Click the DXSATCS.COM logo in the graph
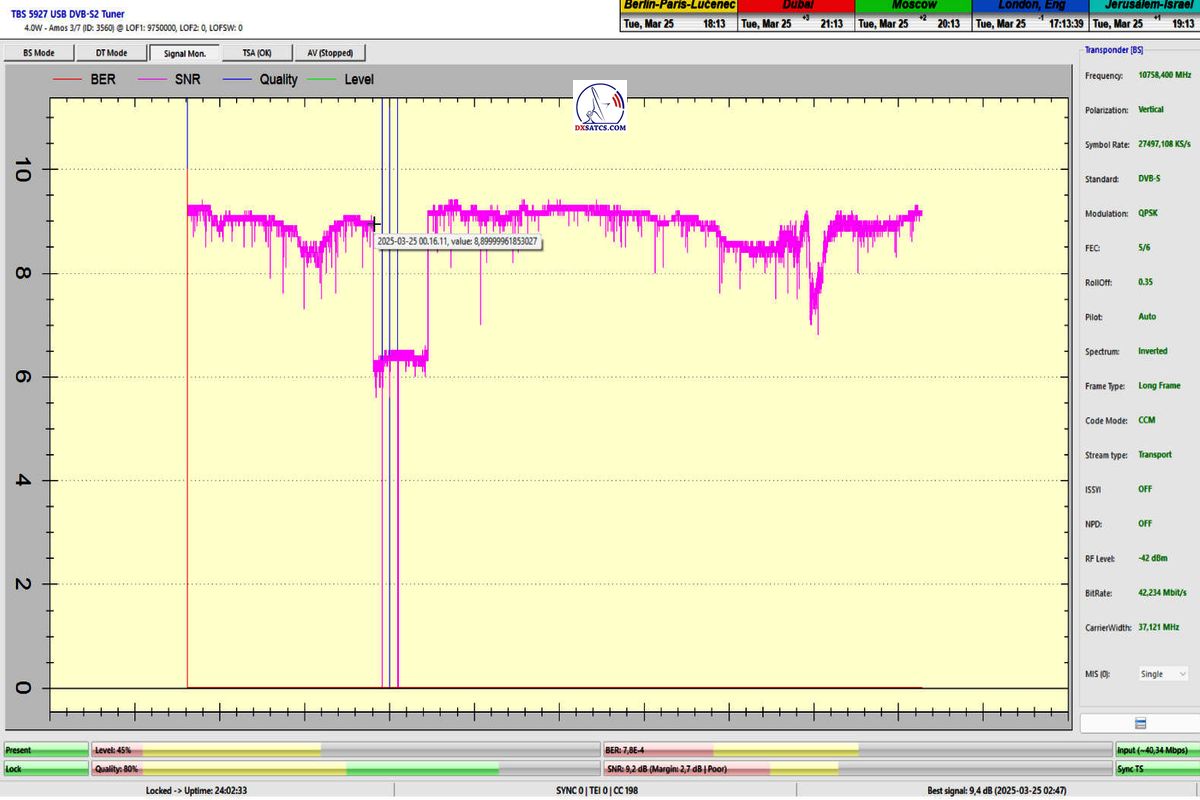Image resolution: width=1200 pixels, height=800 pixels. [x=600, y=108]
